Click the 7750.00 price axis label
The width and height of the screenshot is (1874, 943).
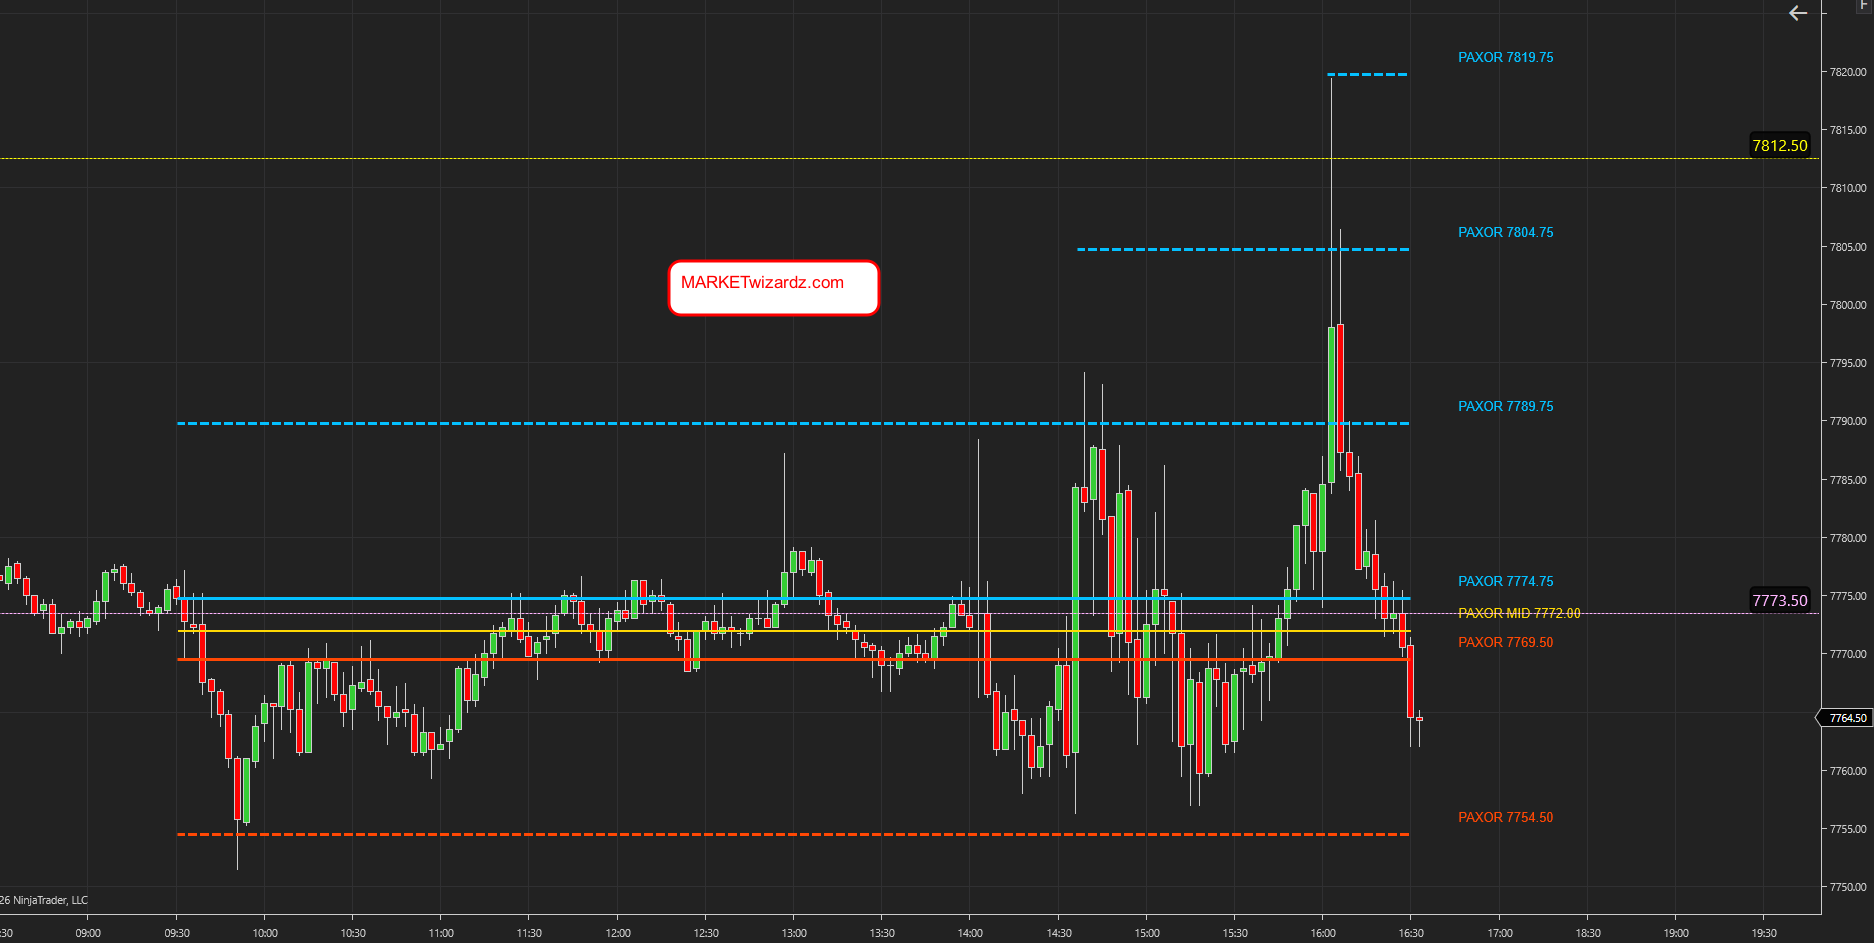(x=1848, y=887)
